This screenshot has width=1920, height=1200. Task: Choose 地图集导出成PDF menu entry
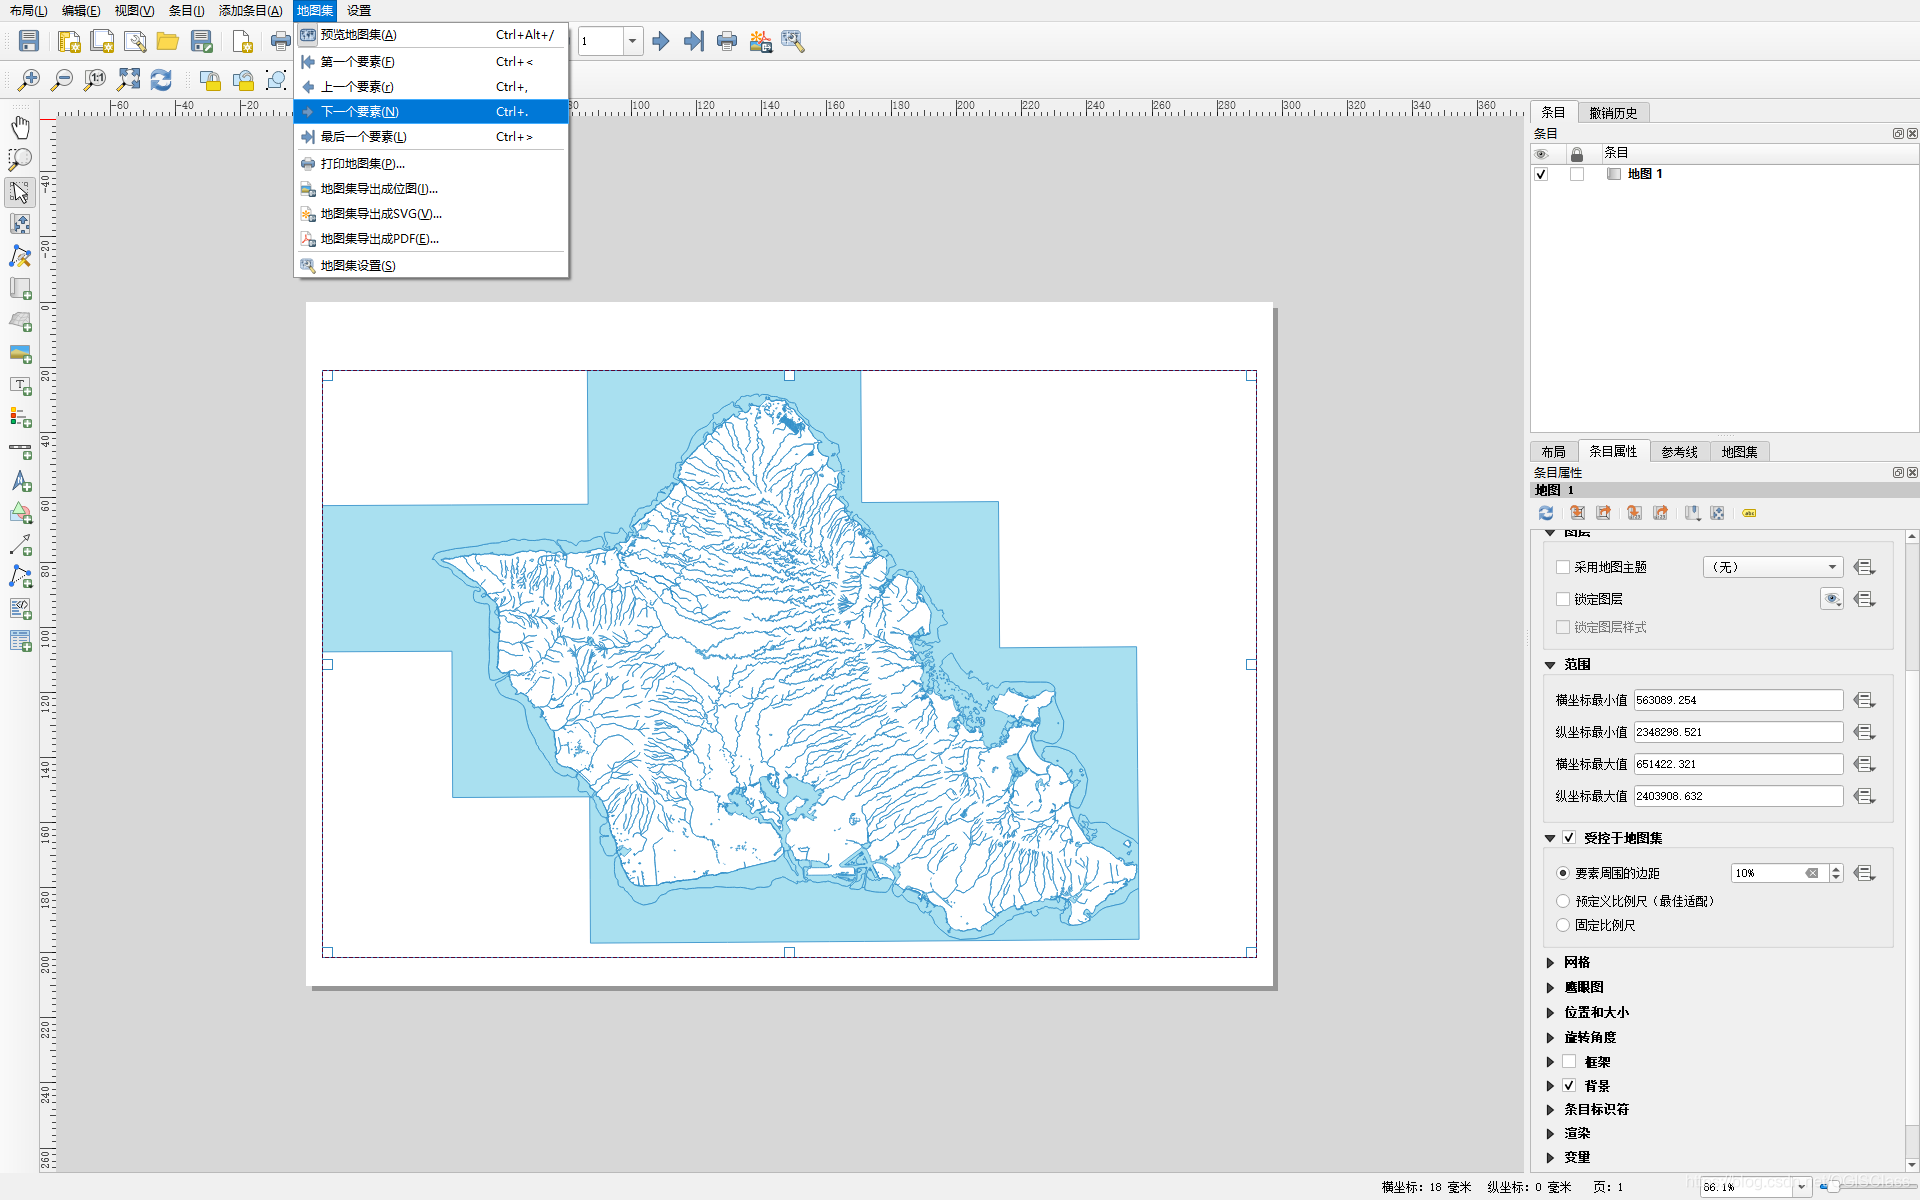[x=379, y=239]
